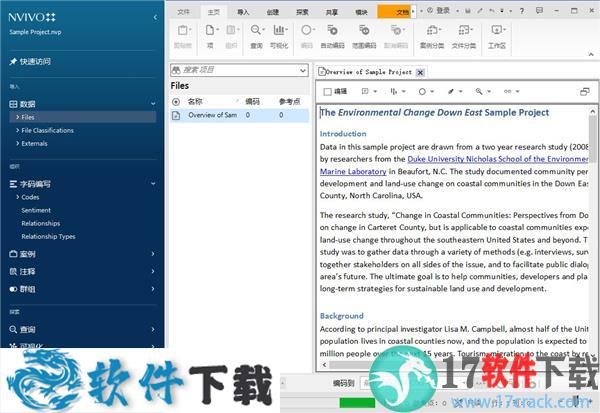Open the search box dropdown arrow
Image resolution: width=600 pixels, height=413 pixels.
301,71
